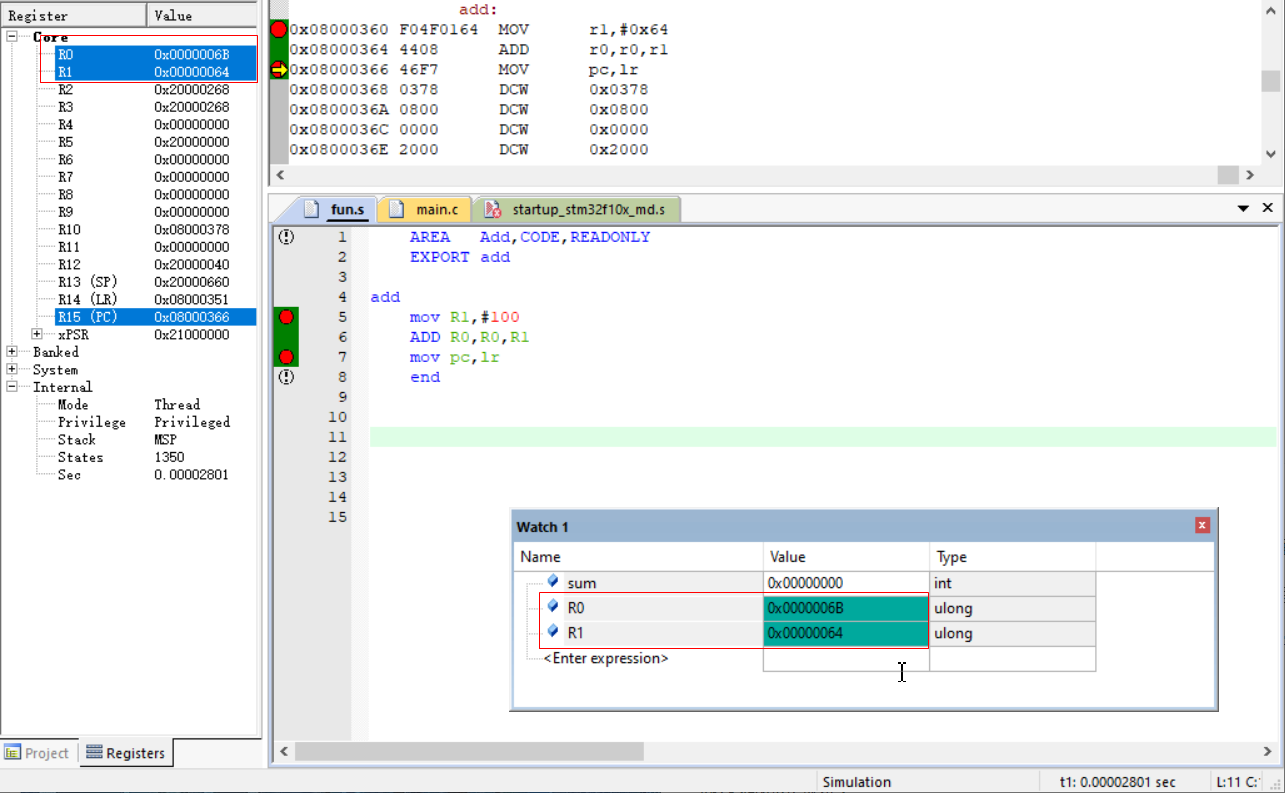1285x793 pixels.
Task: Click the editor horizontal scrollbar thumb
Action: (x=469, y=751)
